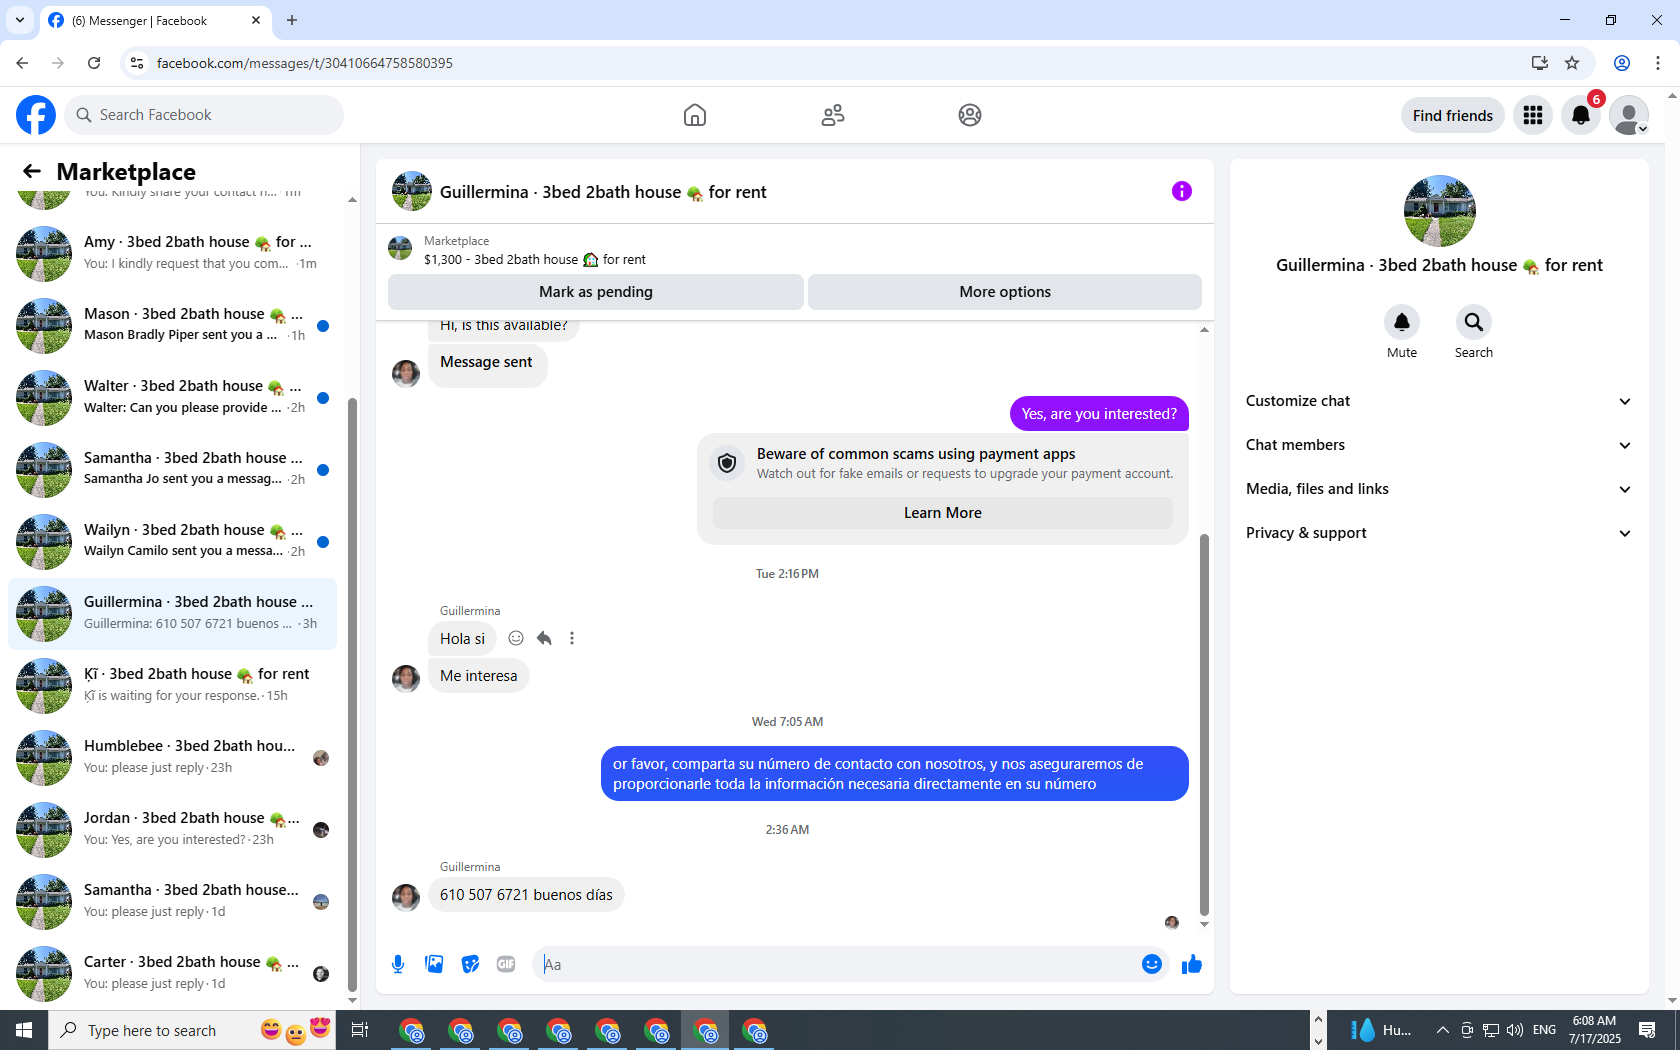Open conversation information icon

(1182, 191)
